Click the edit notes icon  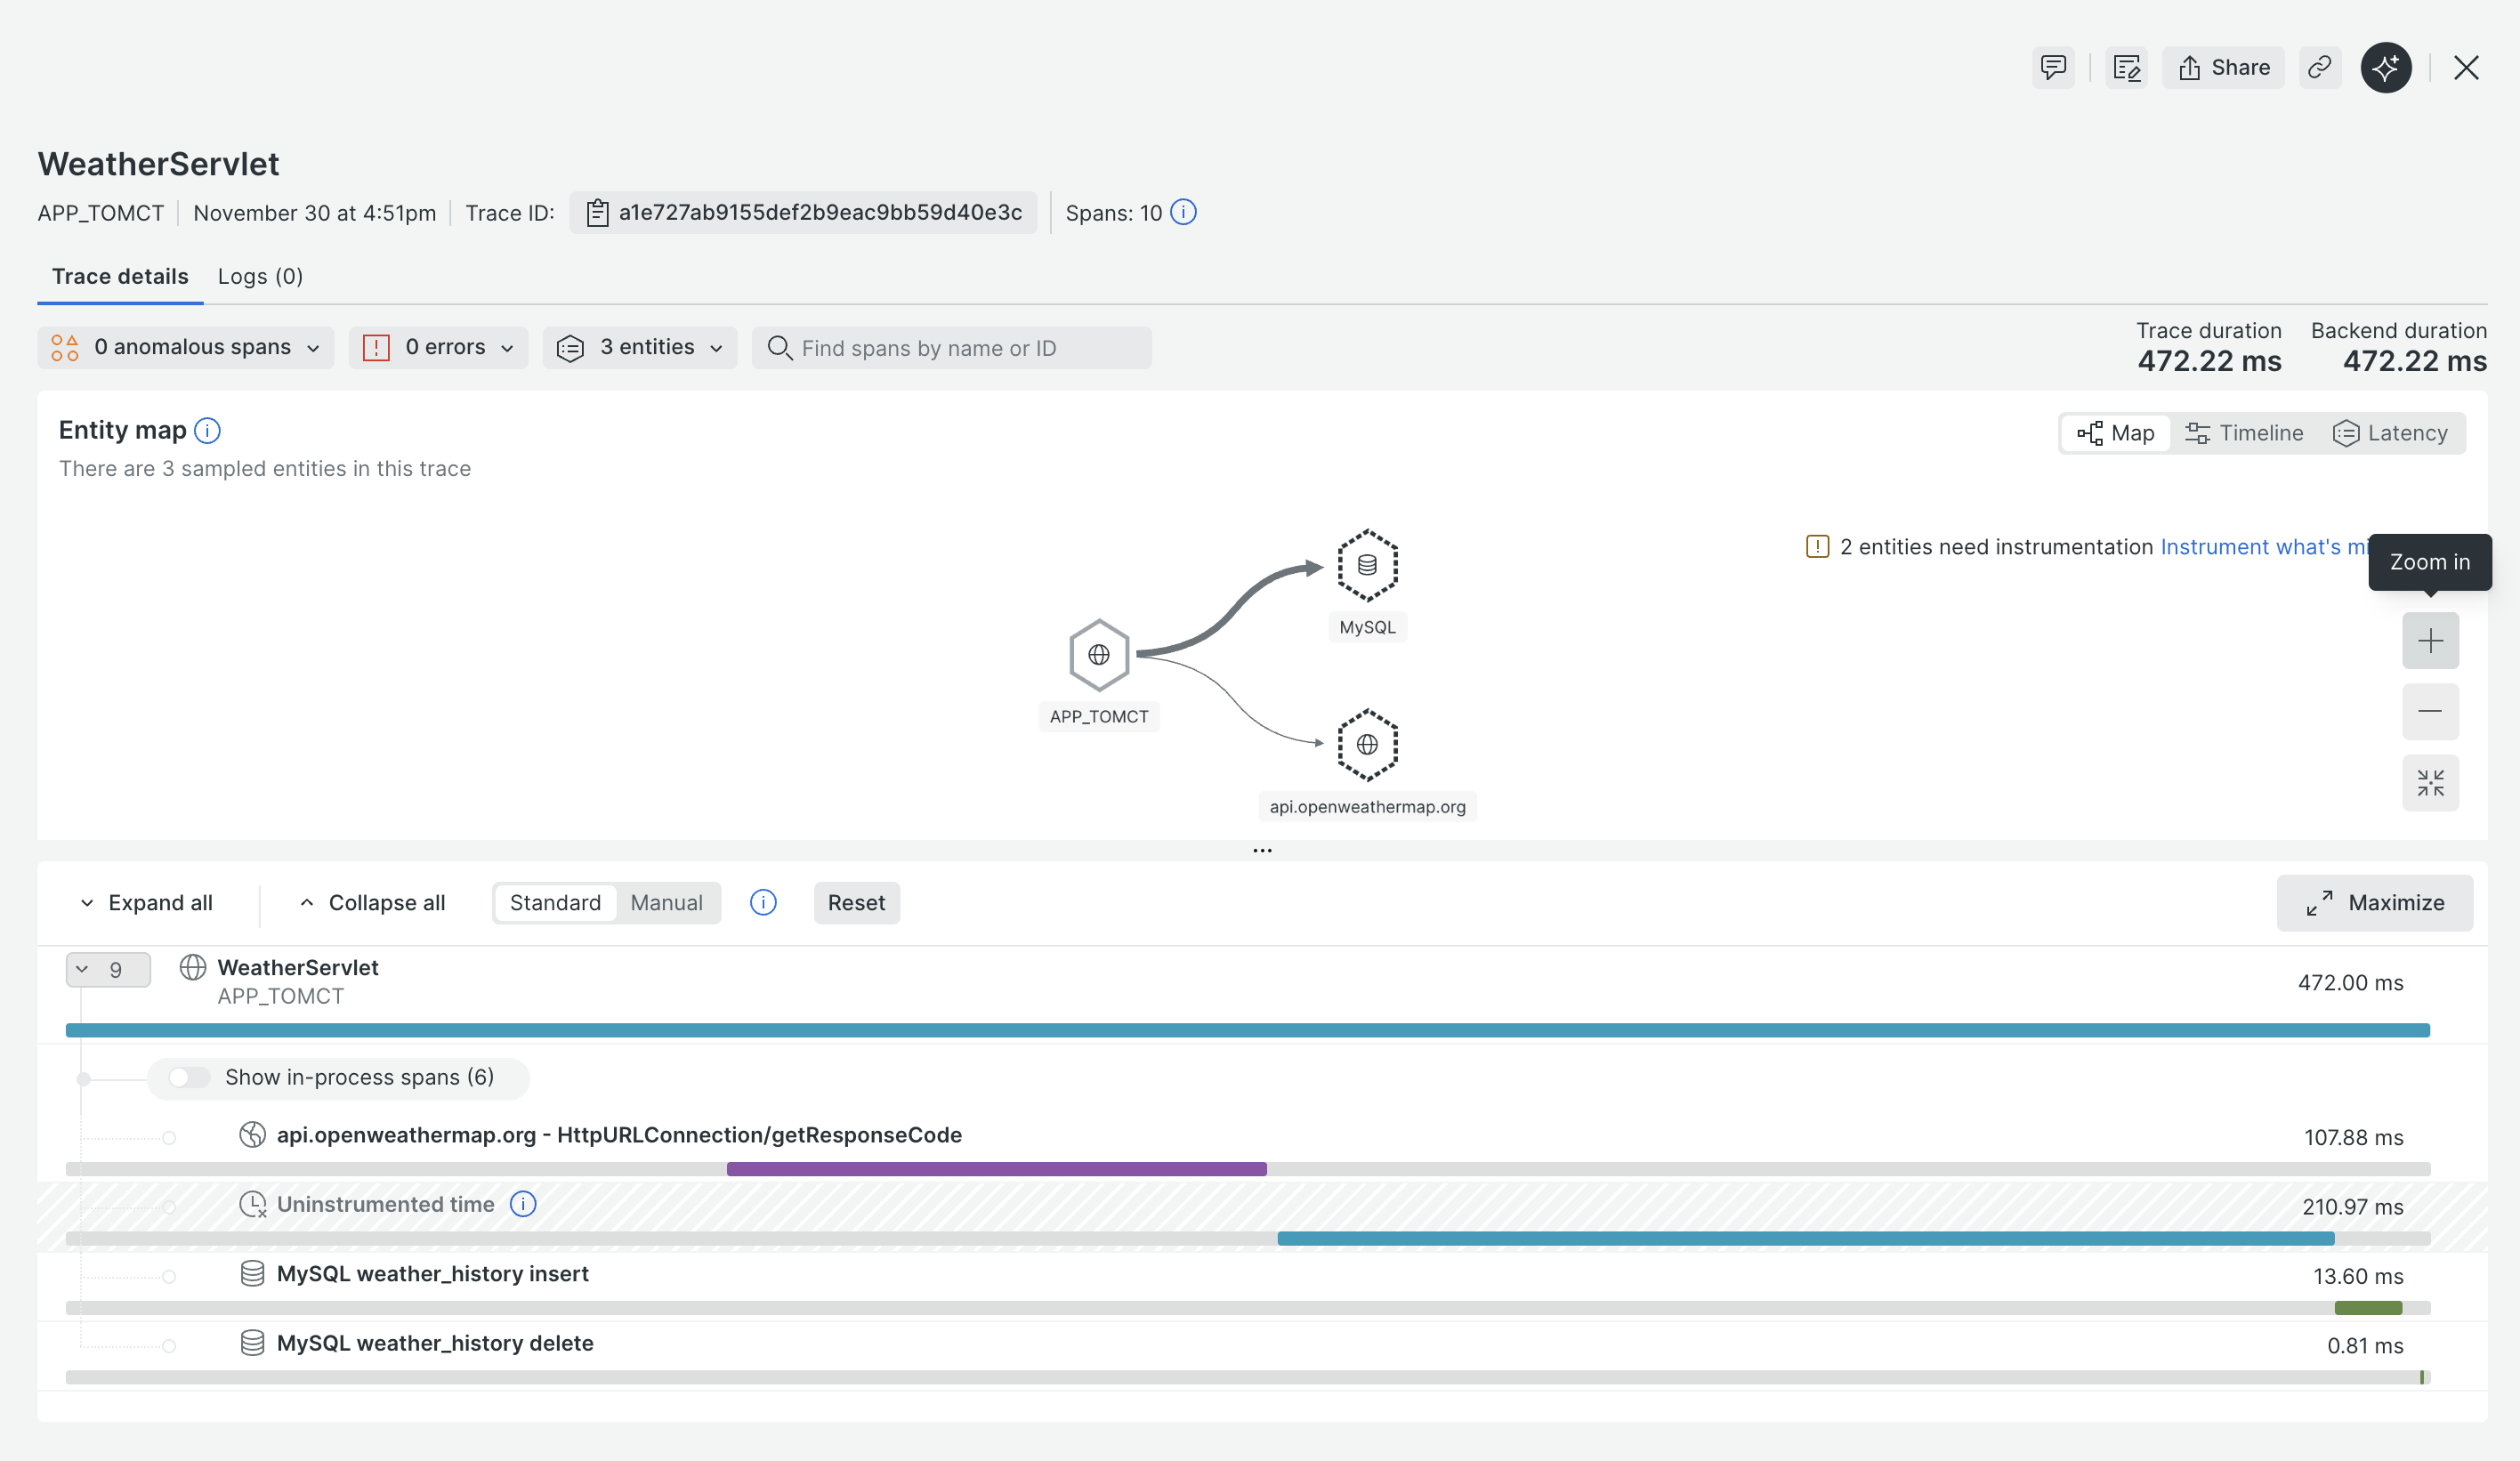pos(2126,68)
